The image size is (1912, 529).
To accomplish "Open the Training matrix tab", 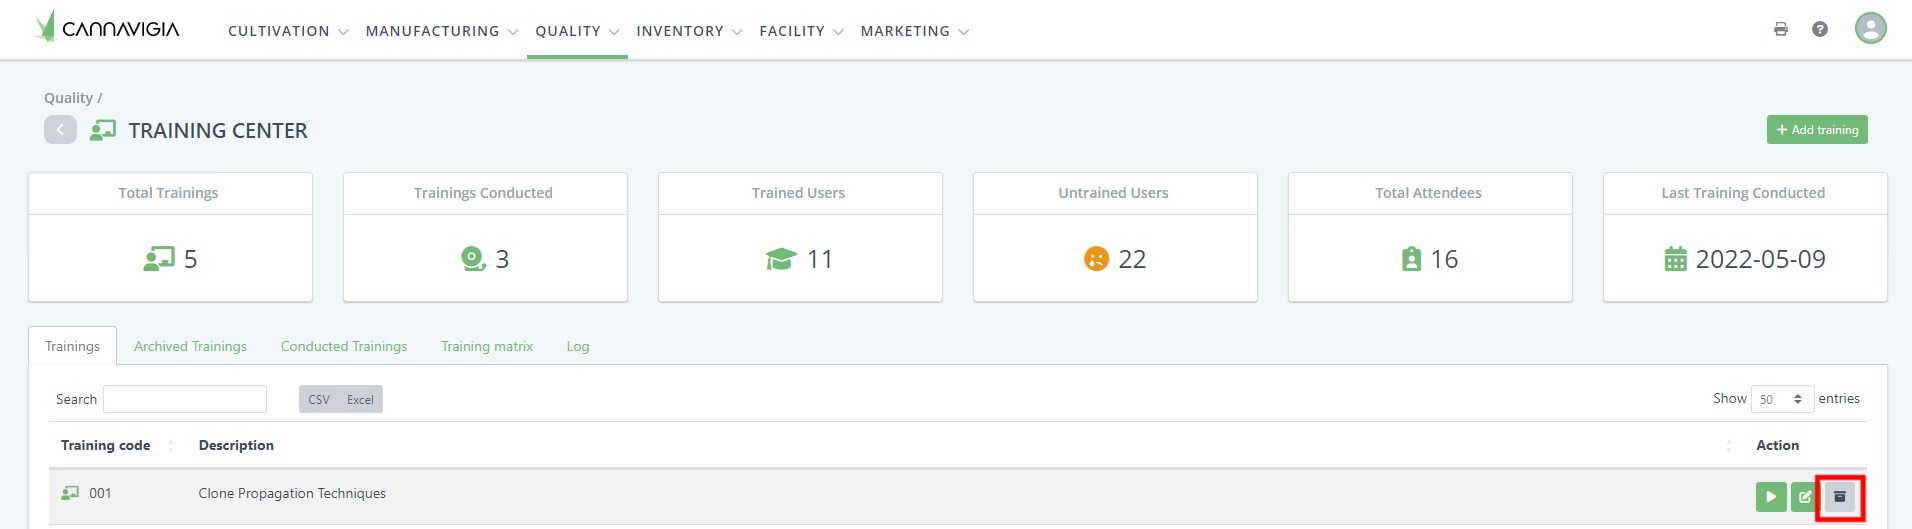I will [487, 346].
